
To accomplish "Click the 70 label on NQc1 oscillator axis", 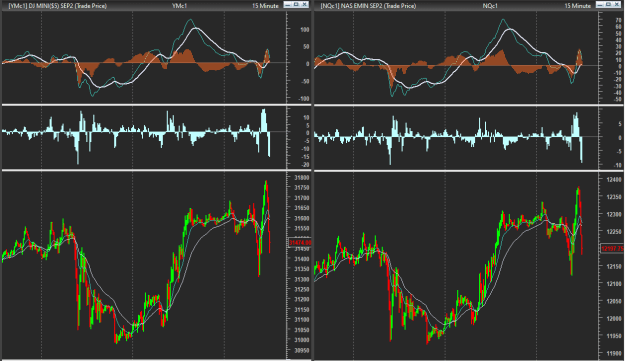I will click(619, 20).
